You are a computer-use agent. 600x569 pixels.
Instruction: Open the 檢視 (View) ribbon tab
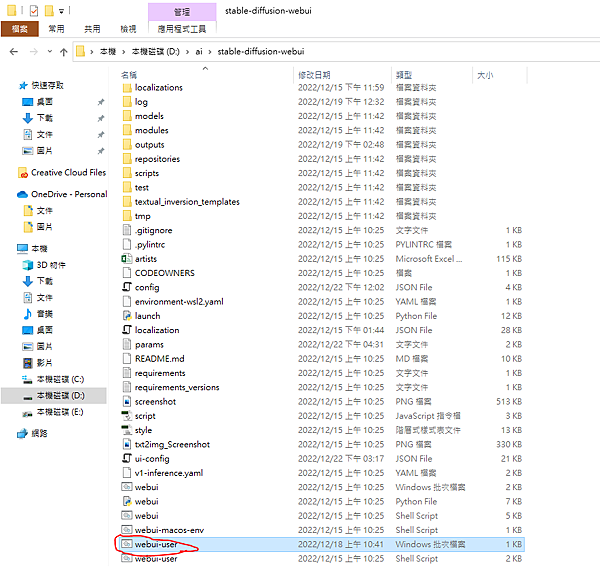pos(128,29)
